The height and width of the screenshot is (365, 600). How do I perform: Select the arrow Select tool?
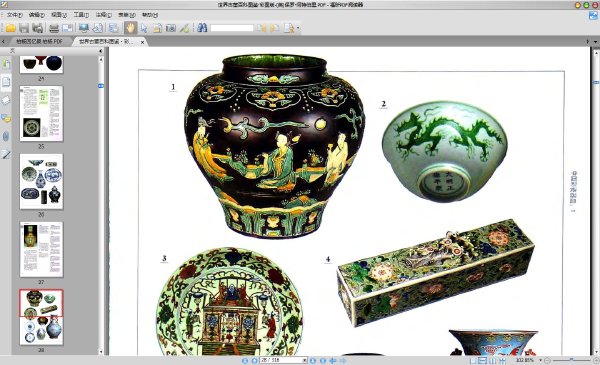point(144,28)
